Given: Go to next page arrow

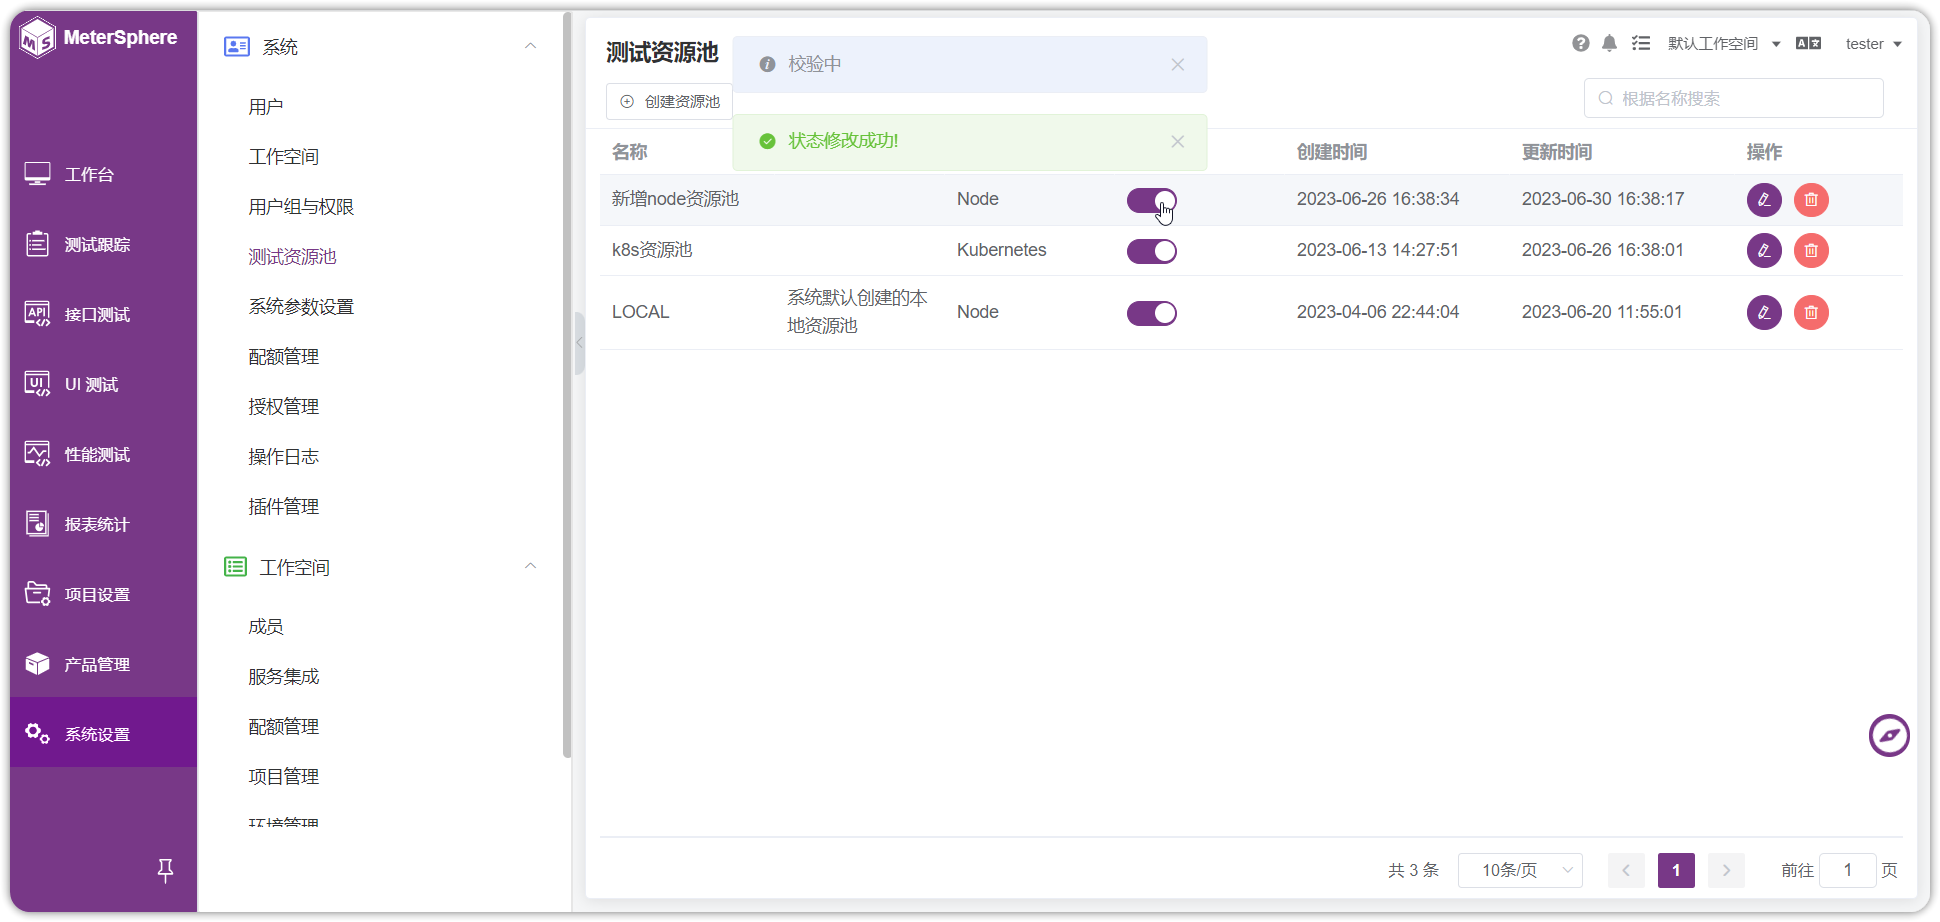Looking at the screenshot, I should tap(1726, 870).
